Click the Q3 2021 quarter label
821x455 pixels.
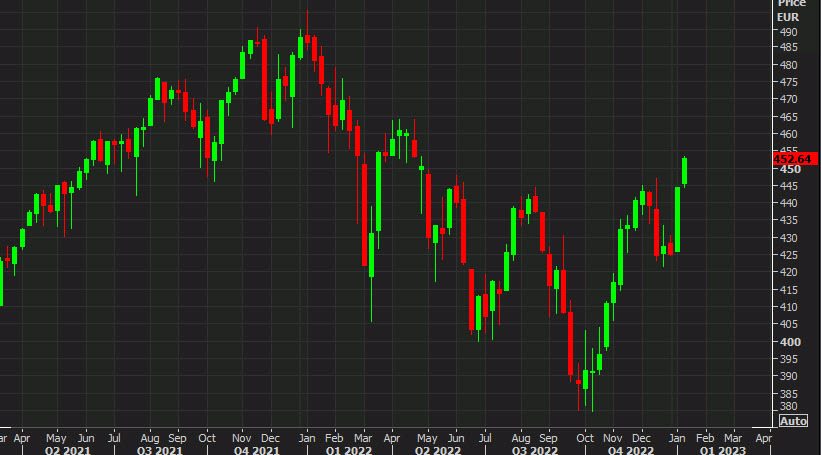[x=160, y=450]
